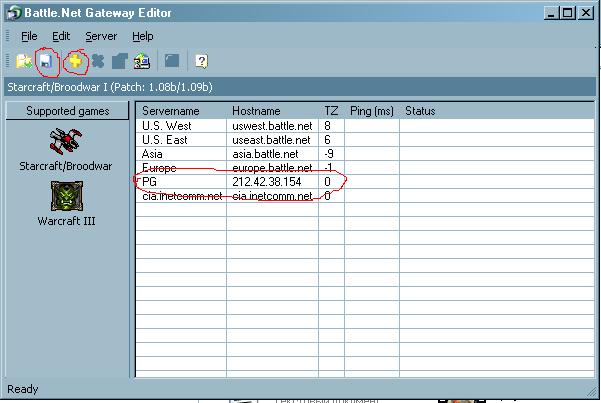Click the europe.battle.net hostname cell
The width and height of the screenshot is (601, 403).
pos(273,168)
